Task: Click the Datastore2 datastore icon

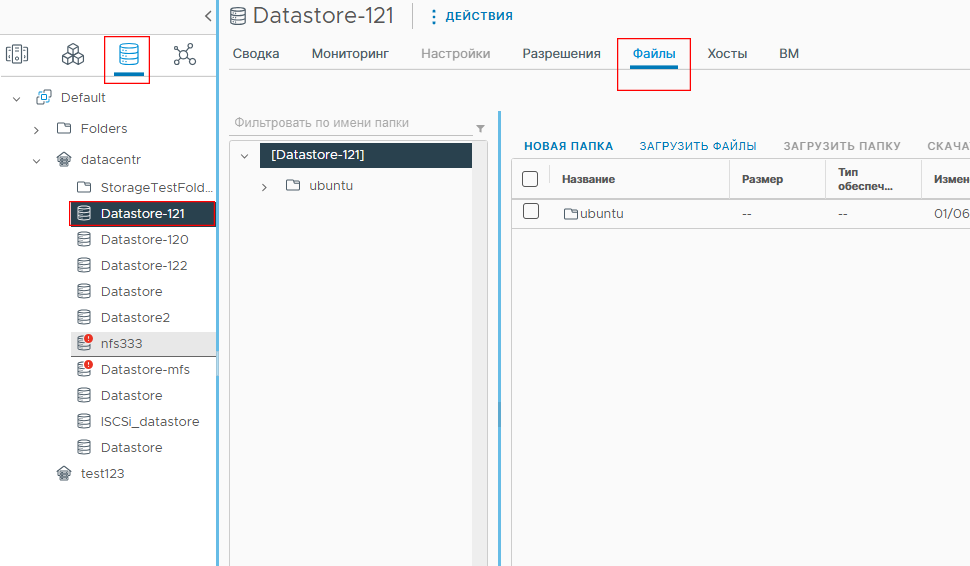Action: (84, 317)
